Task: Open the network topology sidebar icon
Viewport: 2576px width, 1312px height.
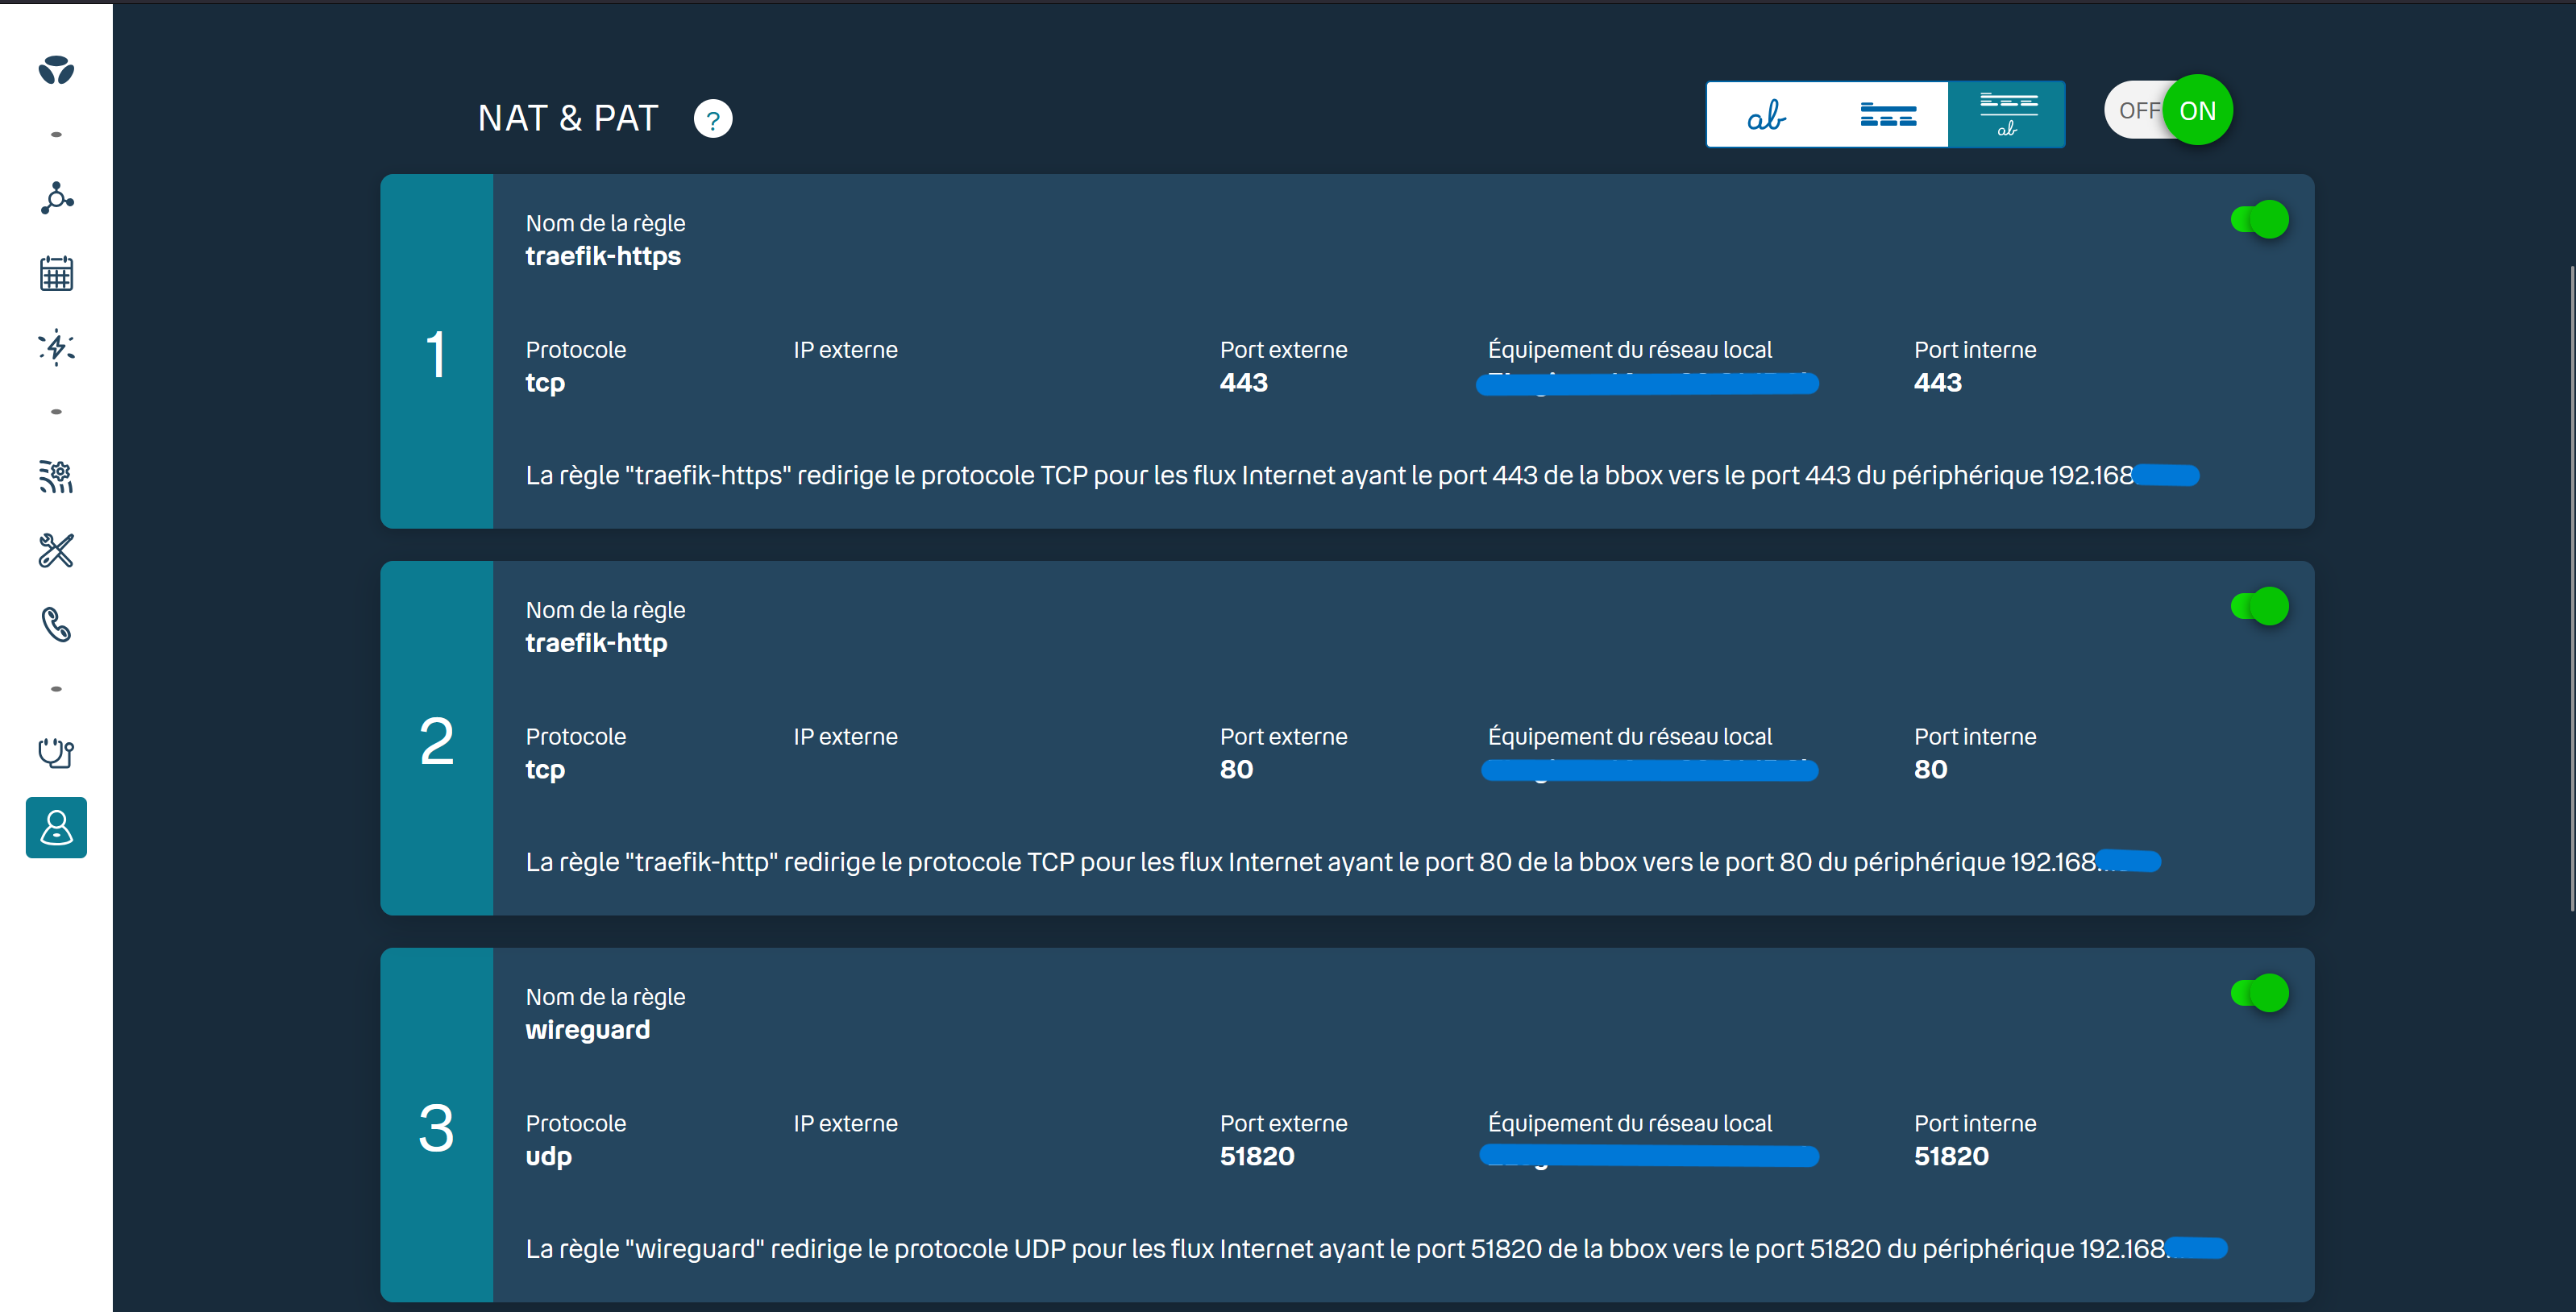Action: click(x=56, y=198)
